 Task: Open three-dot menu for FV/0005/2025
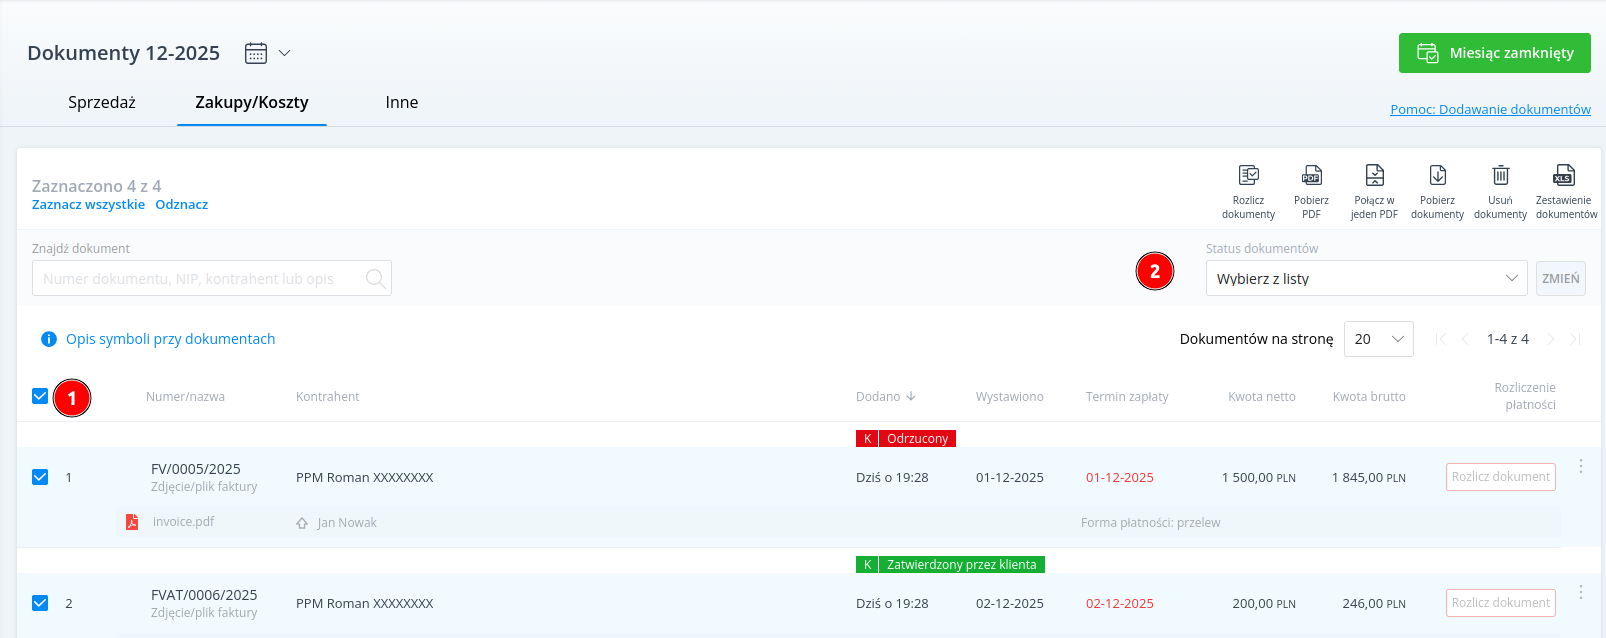(x=1581, y=466)
